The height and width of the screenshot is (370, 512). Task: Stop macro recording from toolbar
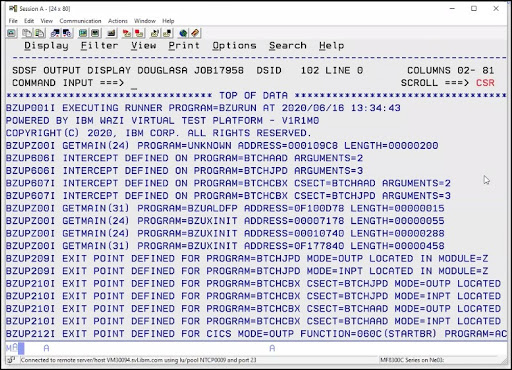point(139,33)
